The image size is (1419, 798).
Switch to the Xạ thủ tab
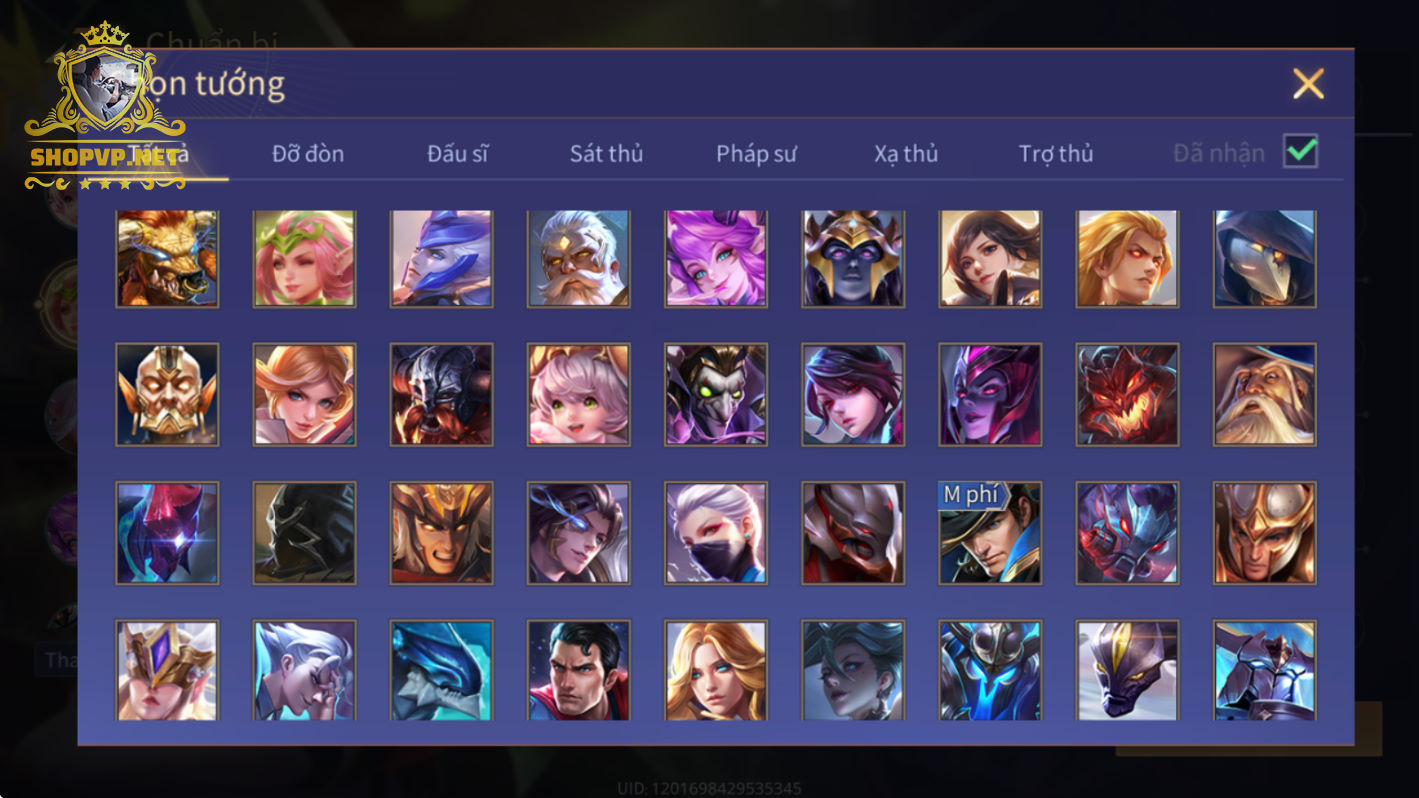point(906,154)
